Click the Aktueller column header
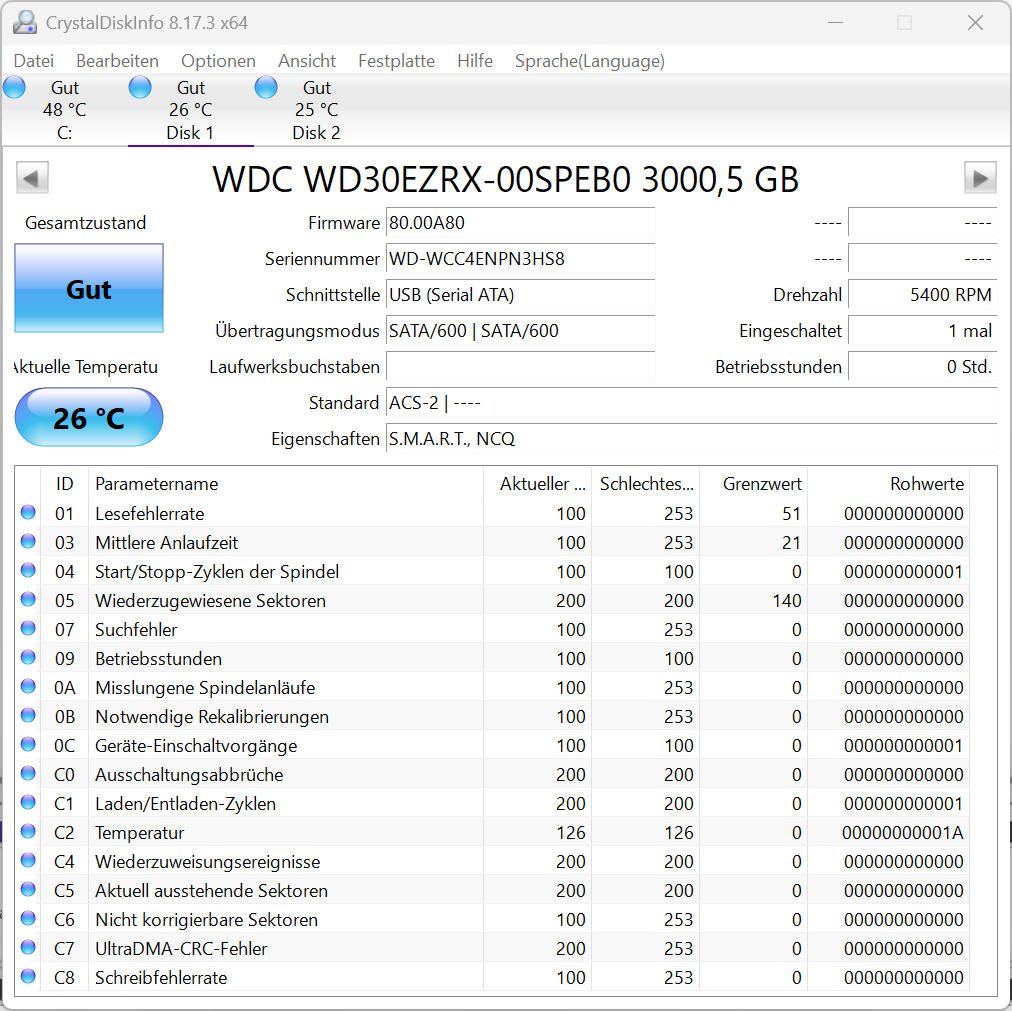1012x1011 pixels. 537,484
